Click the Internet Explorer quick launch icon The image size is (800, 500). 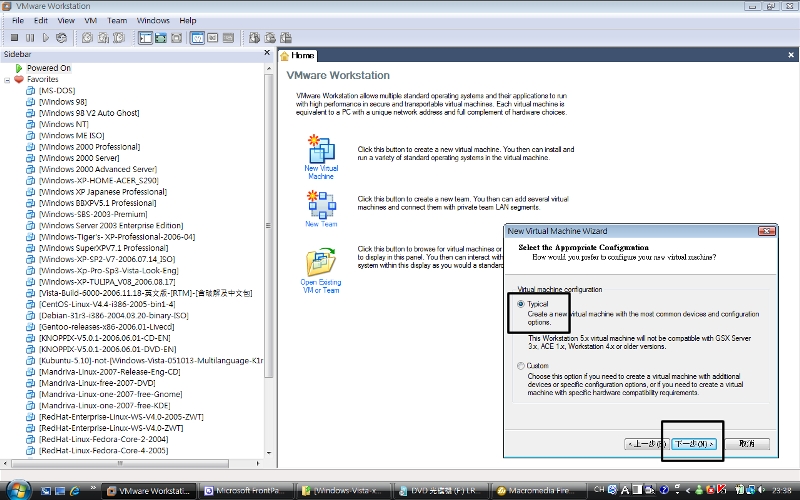click(75, 491)
